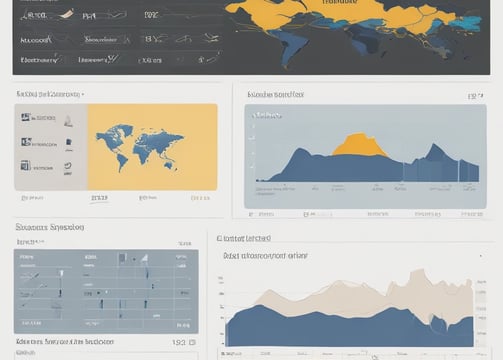Click the second square icon in map legend list
The width and height of the screenshot is (503, 360).
pos(26,142)
